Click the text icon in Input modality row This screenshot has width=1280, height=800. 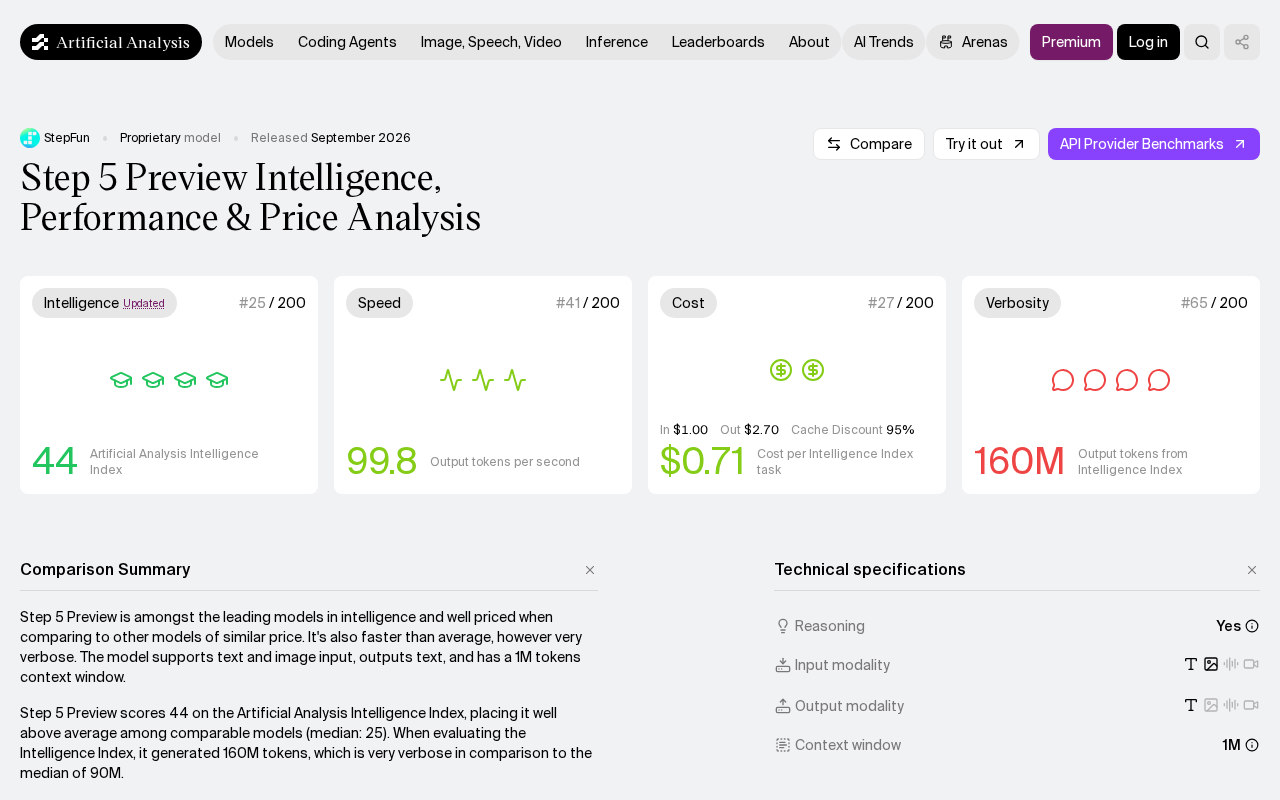tap(1191, 664)
